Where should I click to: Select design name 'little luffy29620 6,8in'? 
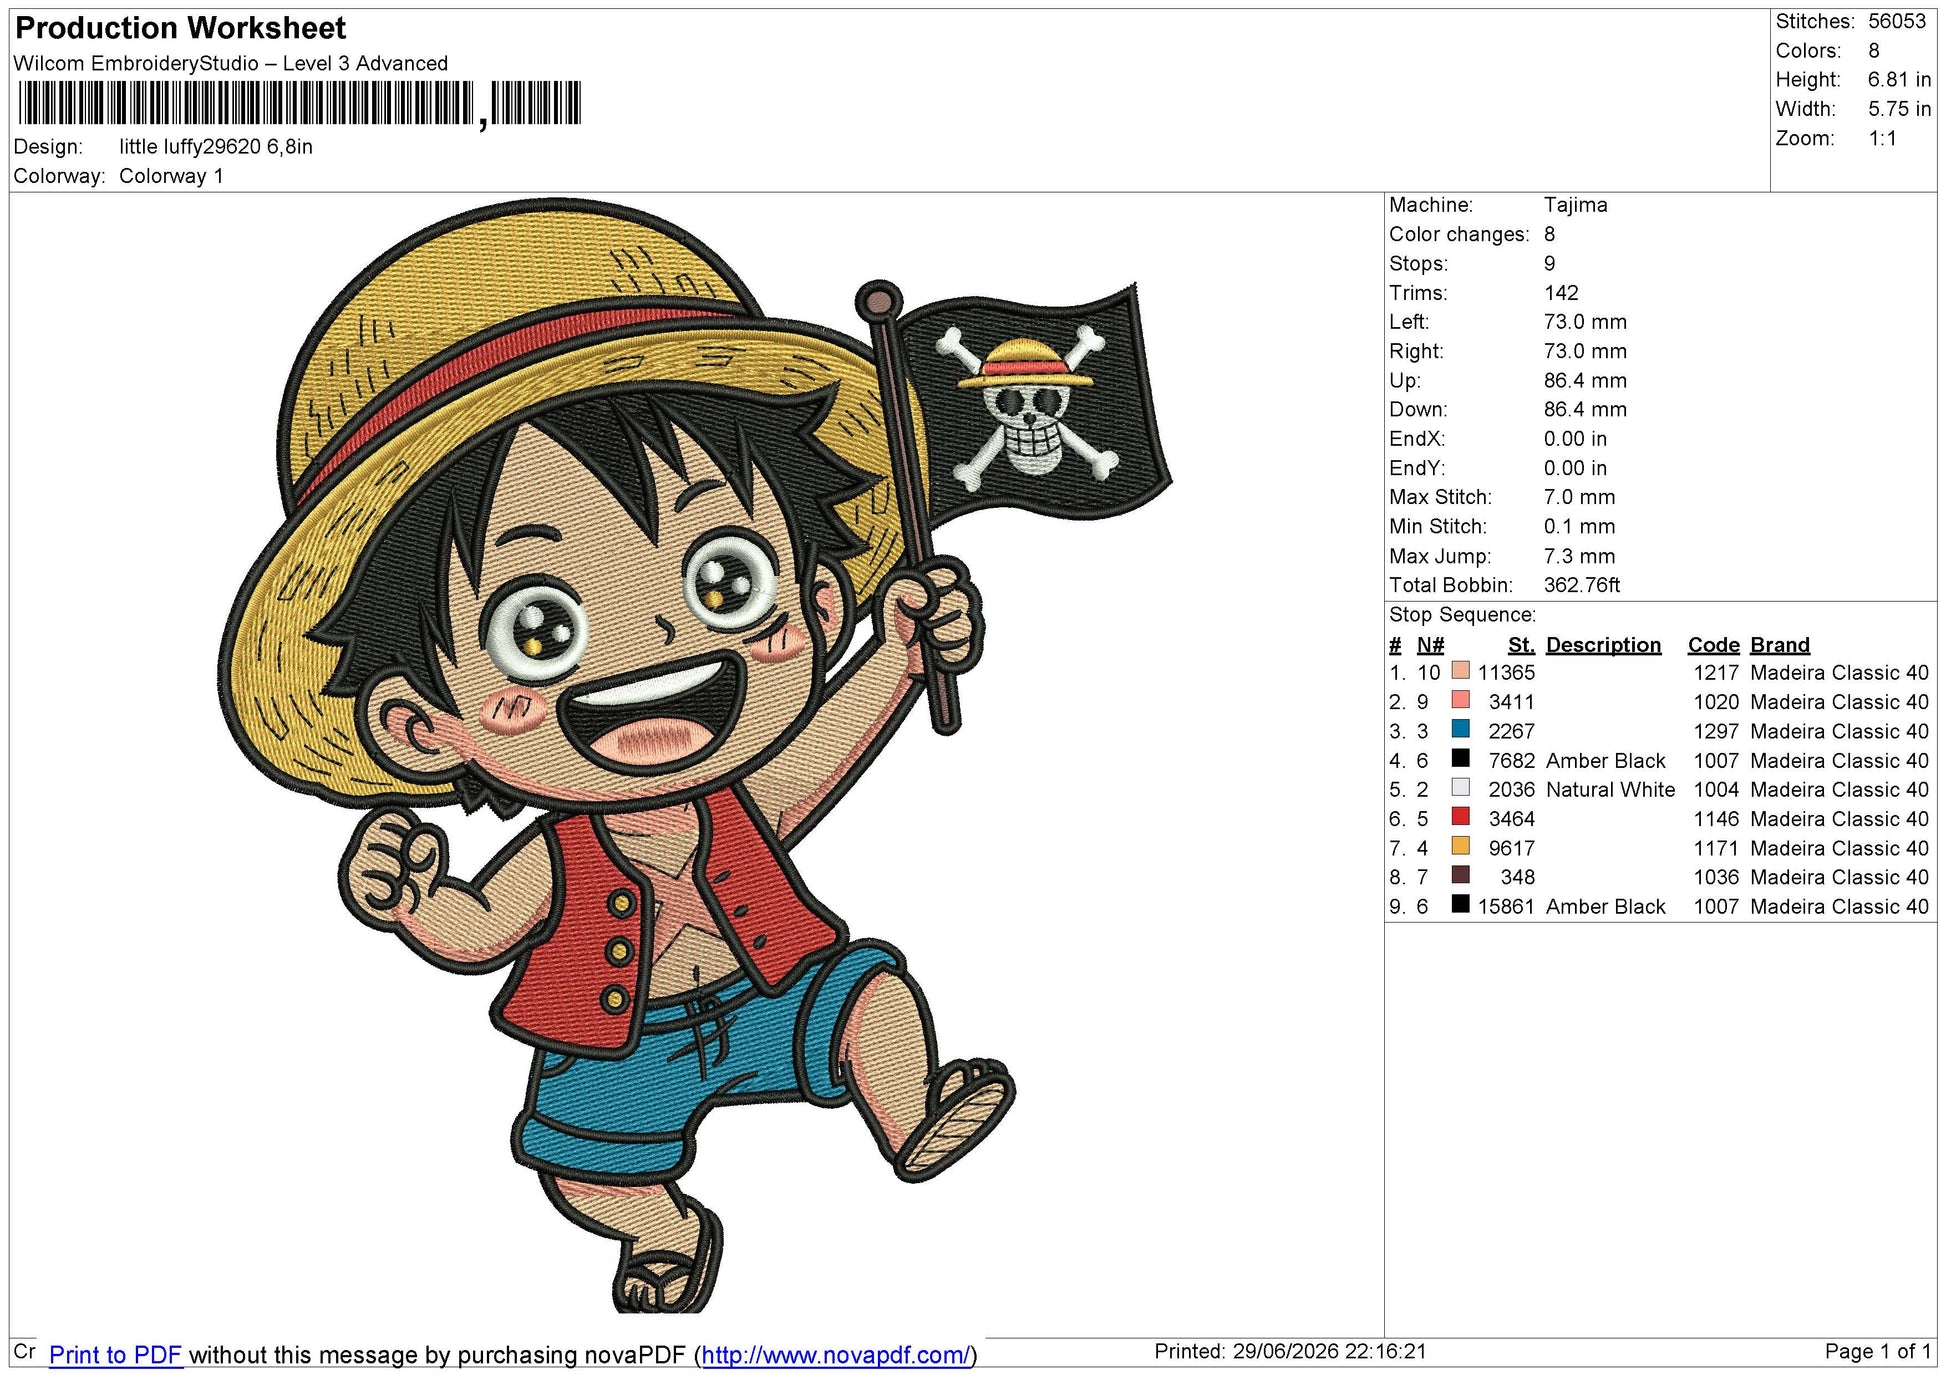(216, 147)
